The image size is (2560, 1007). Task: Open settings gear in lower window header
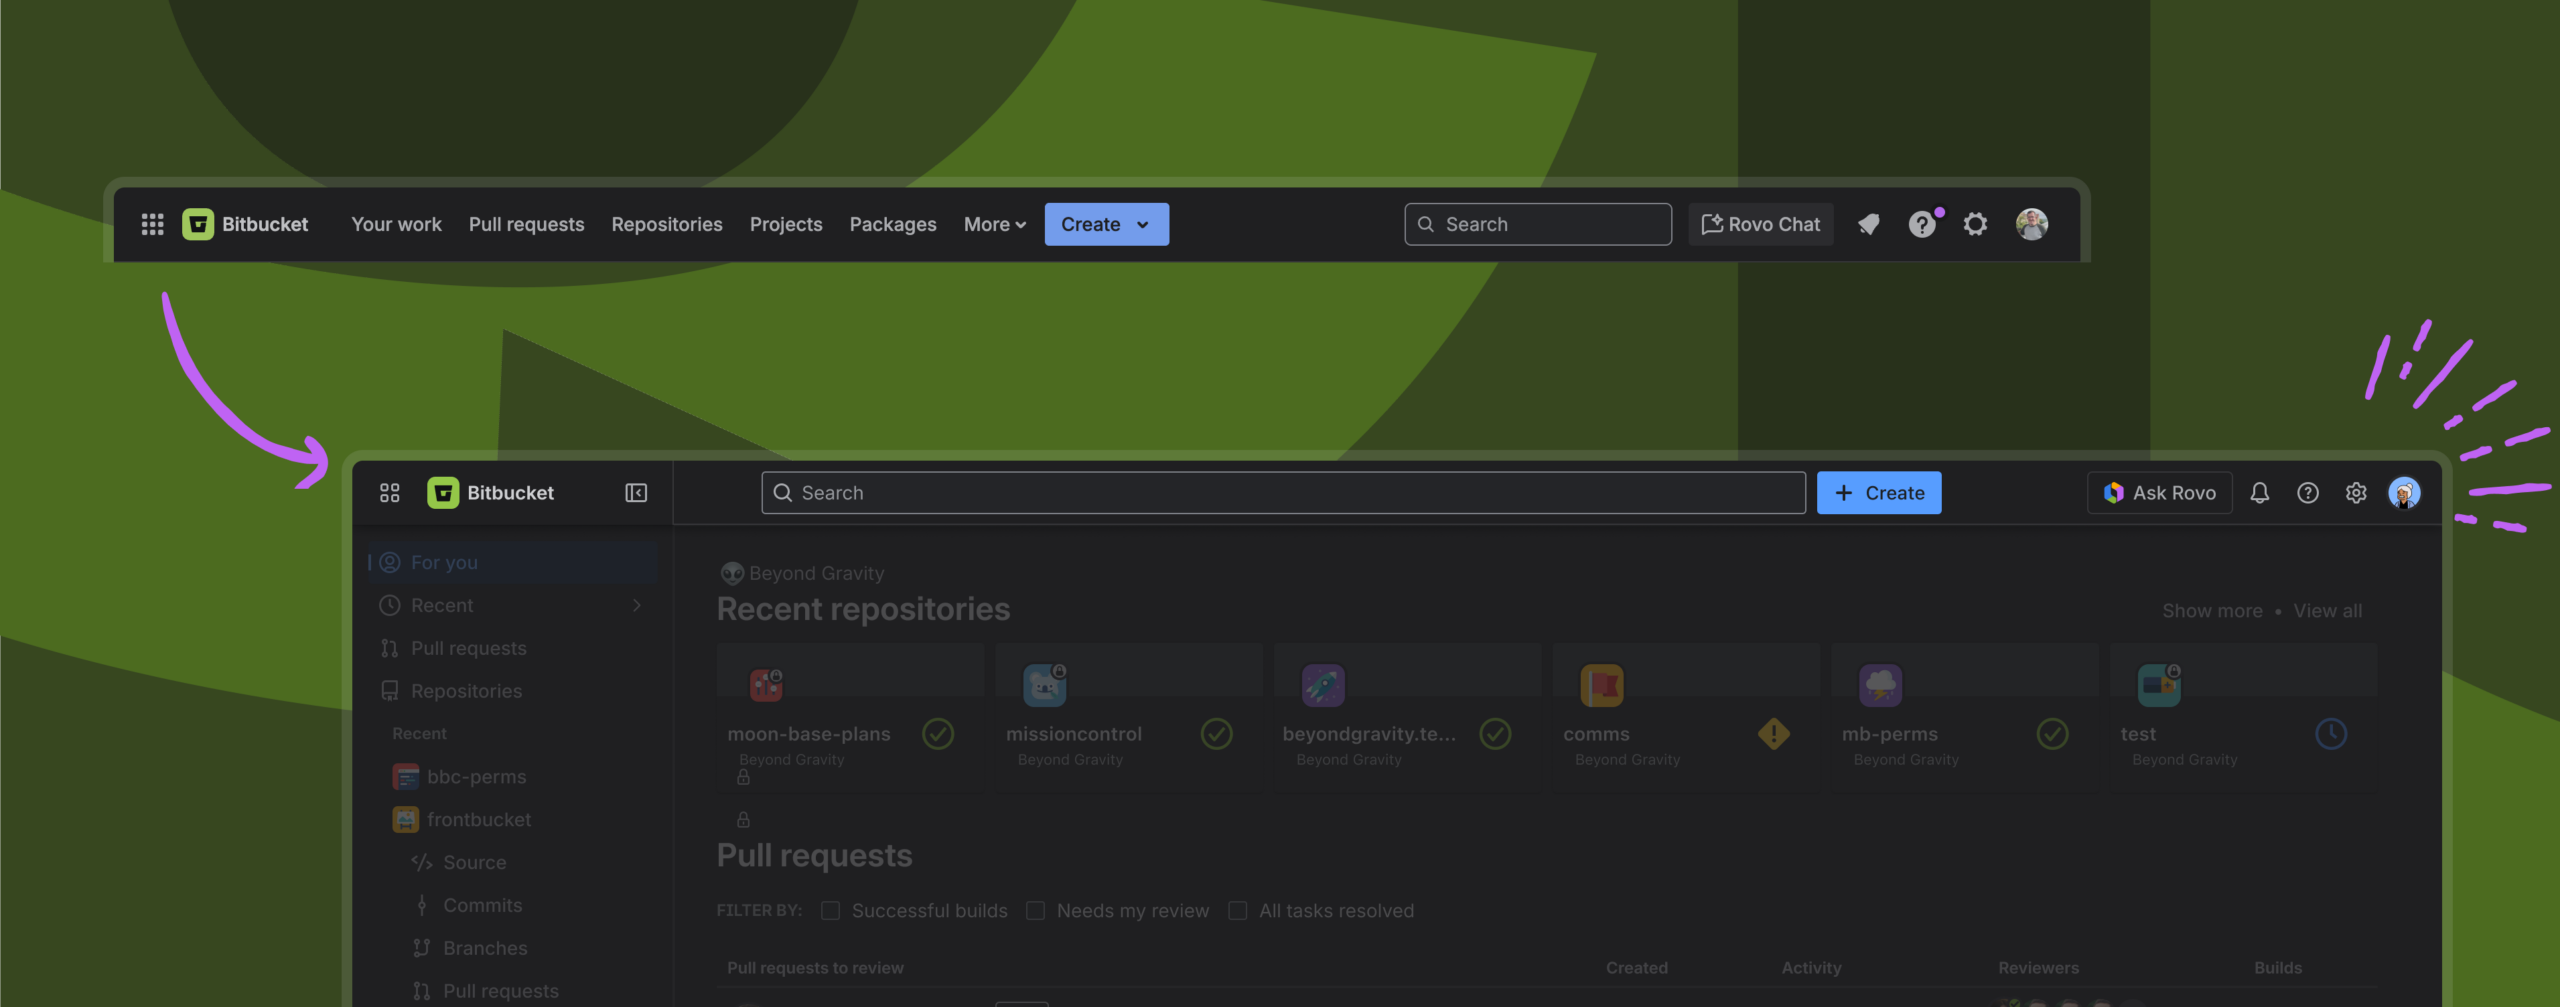tap(2356, 493)
